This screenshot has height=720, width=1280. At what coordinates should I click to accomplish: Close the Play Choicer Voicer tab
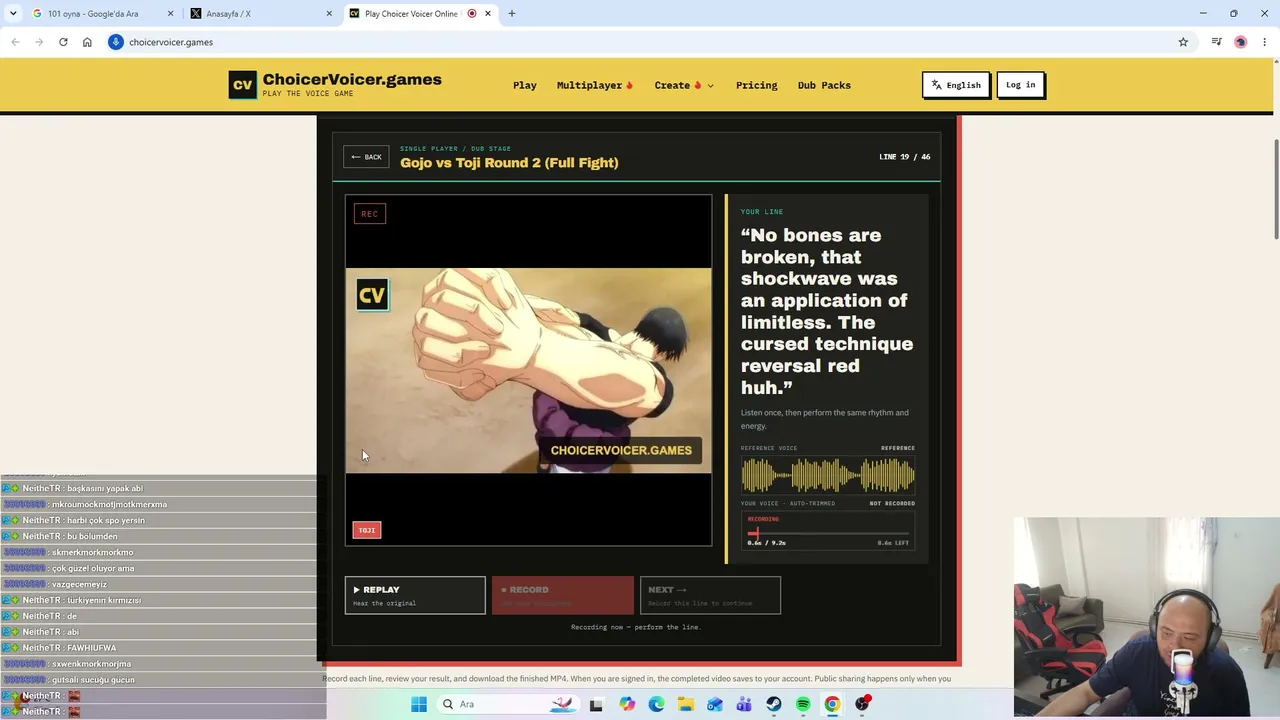click(488, 13)
